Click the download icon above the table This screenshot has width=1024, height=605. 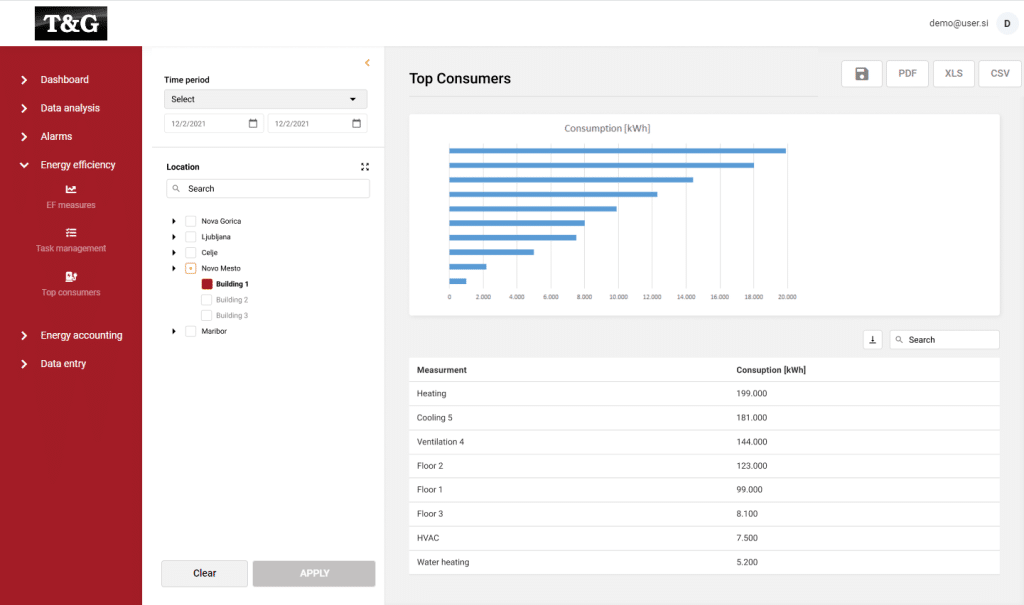[872, 340]
